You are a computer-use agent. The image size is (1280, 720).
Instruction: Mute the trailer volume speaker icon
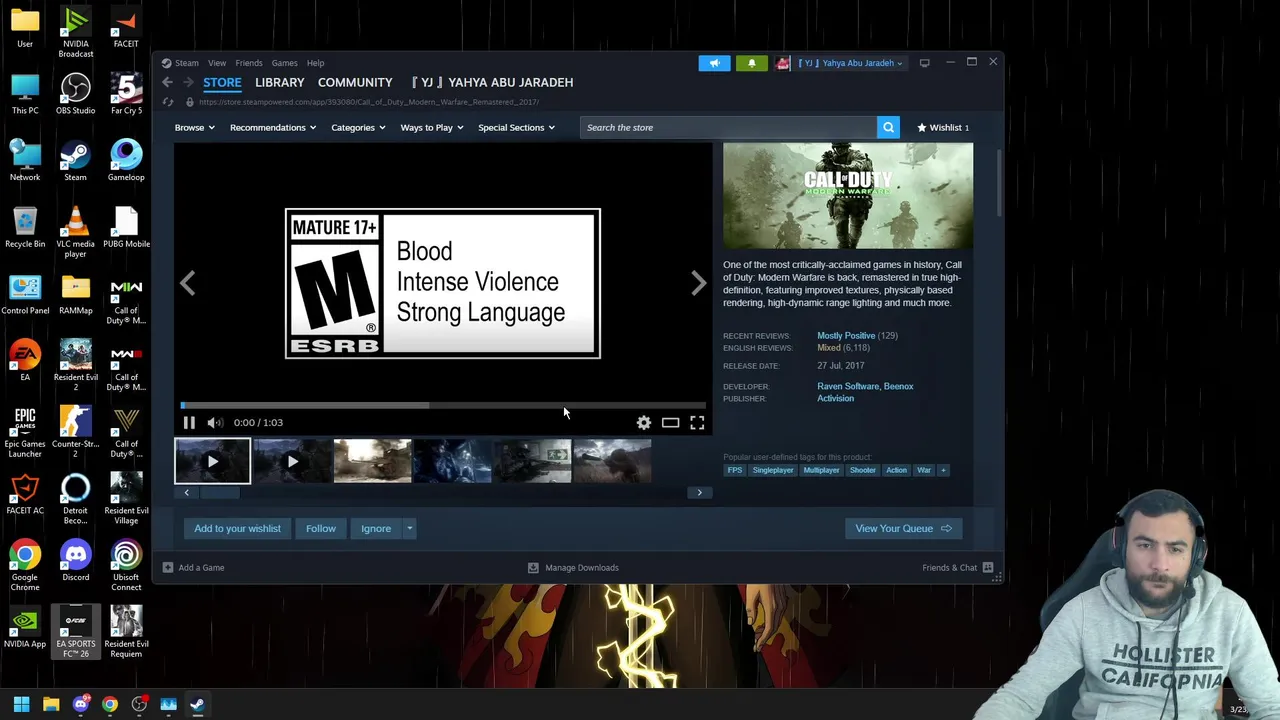(x=214, y=423)
